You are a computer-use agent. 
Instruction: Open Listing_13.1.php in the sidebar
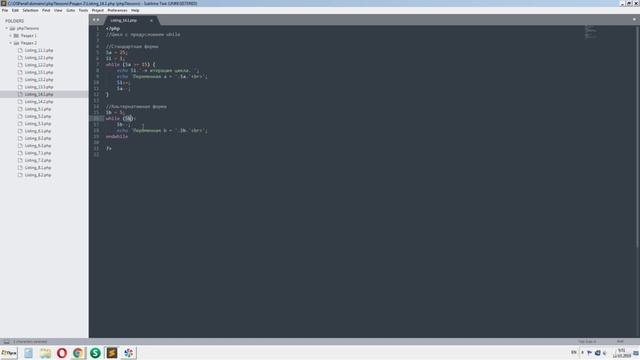pyautogui.click(x=39, y=72)
